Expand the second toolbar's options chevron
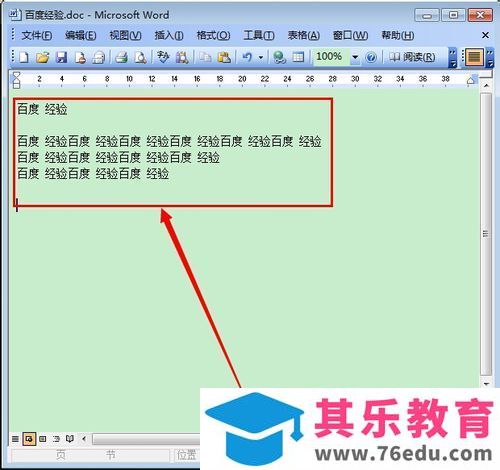Screen dimensions: 500x470 (x=490, y=57)
